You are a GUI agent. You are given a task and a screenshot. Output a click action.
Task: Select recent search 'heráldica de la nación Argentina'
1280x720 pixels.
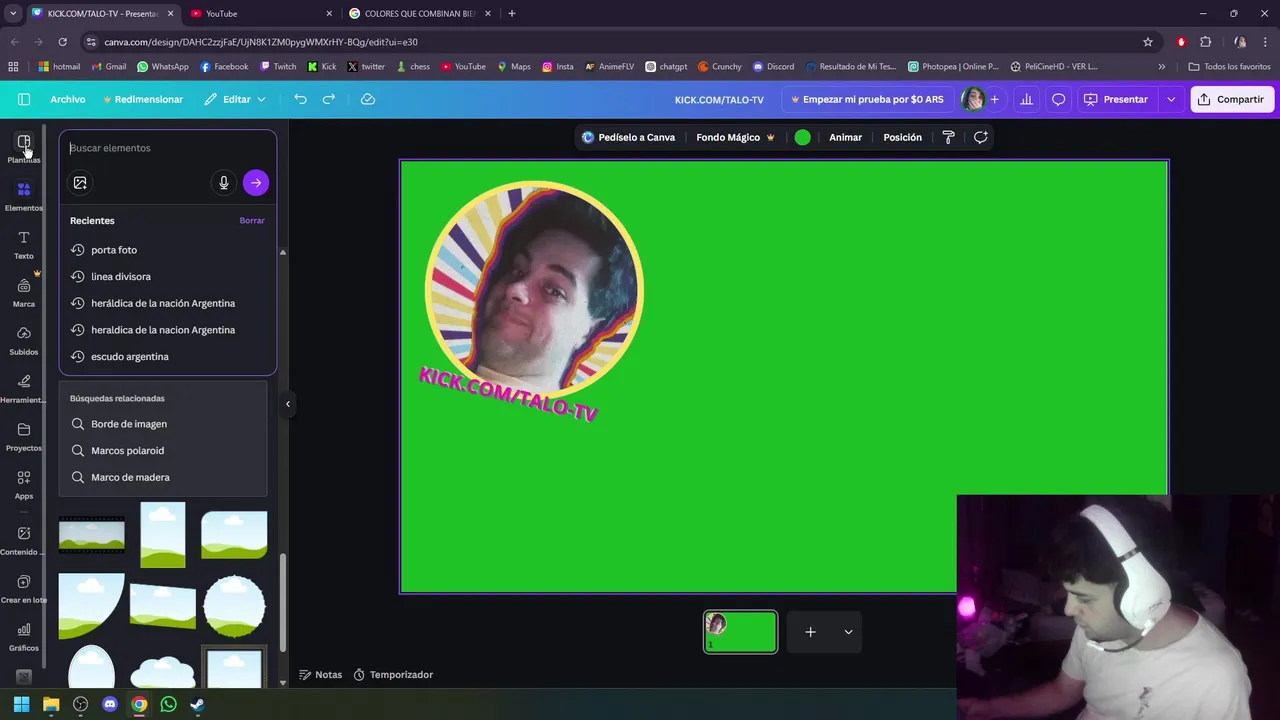pyautogui.click(x=167, y=303)
